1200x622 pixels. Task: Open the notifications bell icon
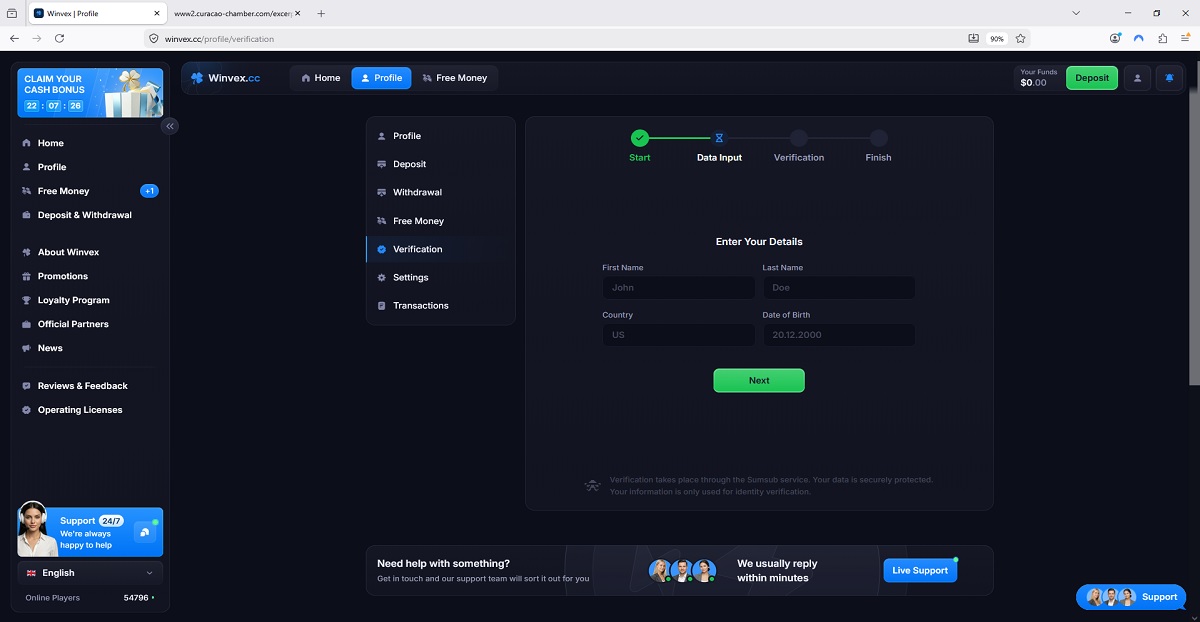[x=1169, y=78]
